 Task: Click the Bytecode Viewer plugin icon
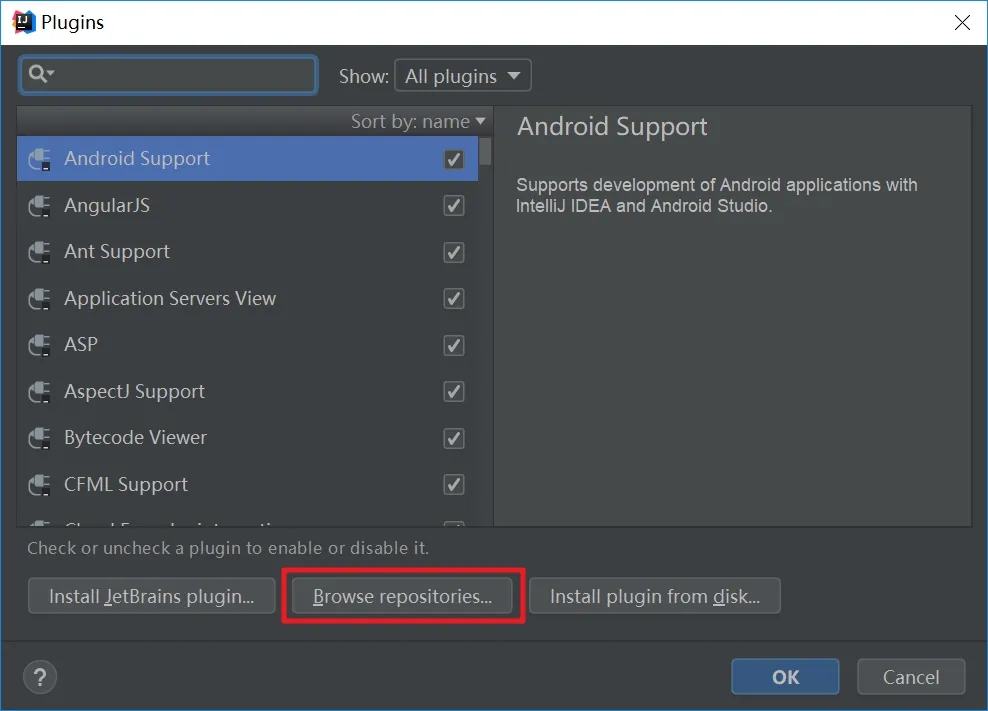[x=40, y=438]
